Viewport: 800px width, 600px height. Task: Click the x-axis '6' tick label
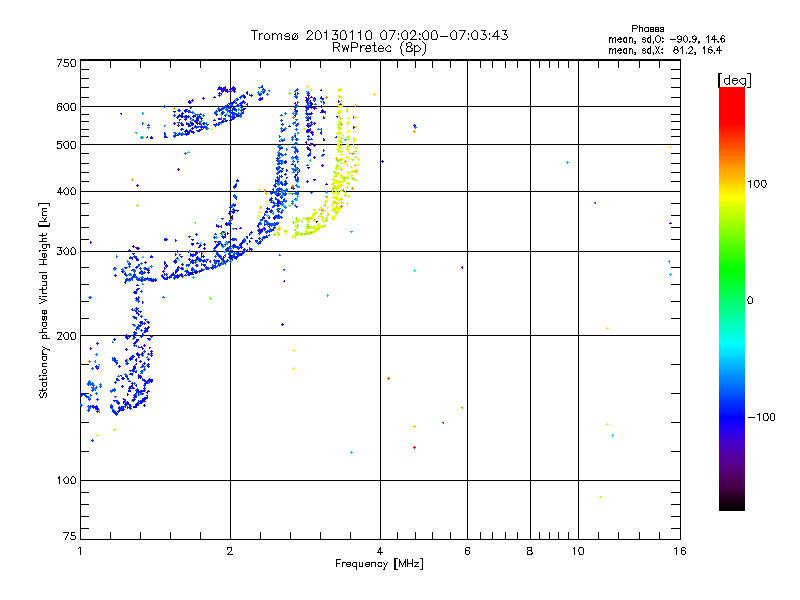[467, 551]
